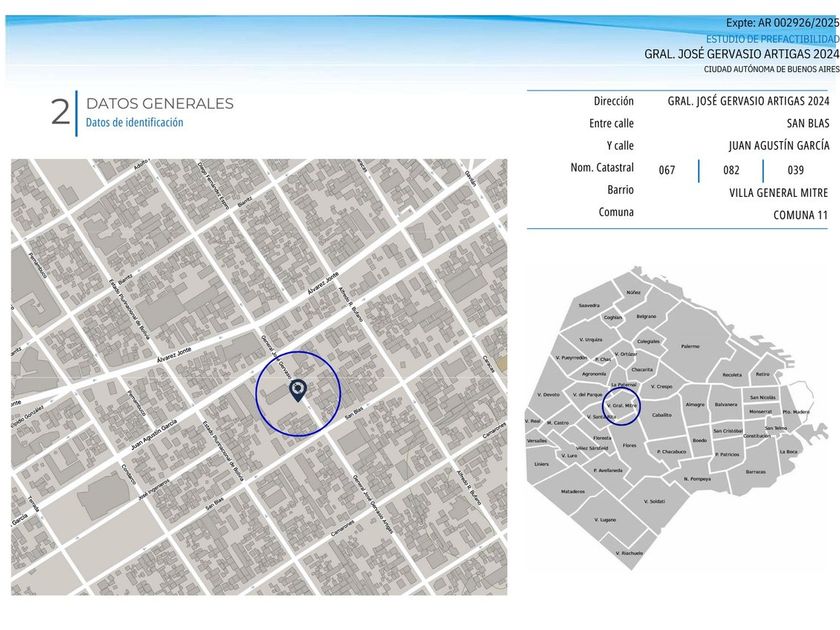Click the 'ESTUDIO DE PREFACTIBILIDAD' header line
Image resolution: width=840 pixels, height=630 pixels.
tap(772, 39)
